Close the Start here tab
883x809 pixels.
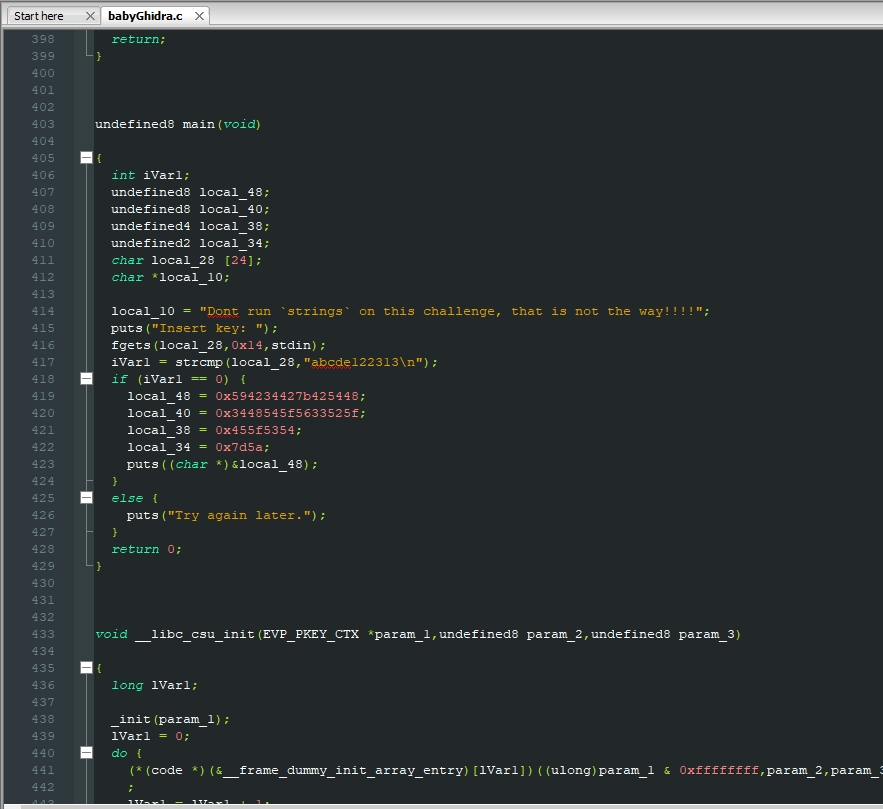tap(90, 16)
